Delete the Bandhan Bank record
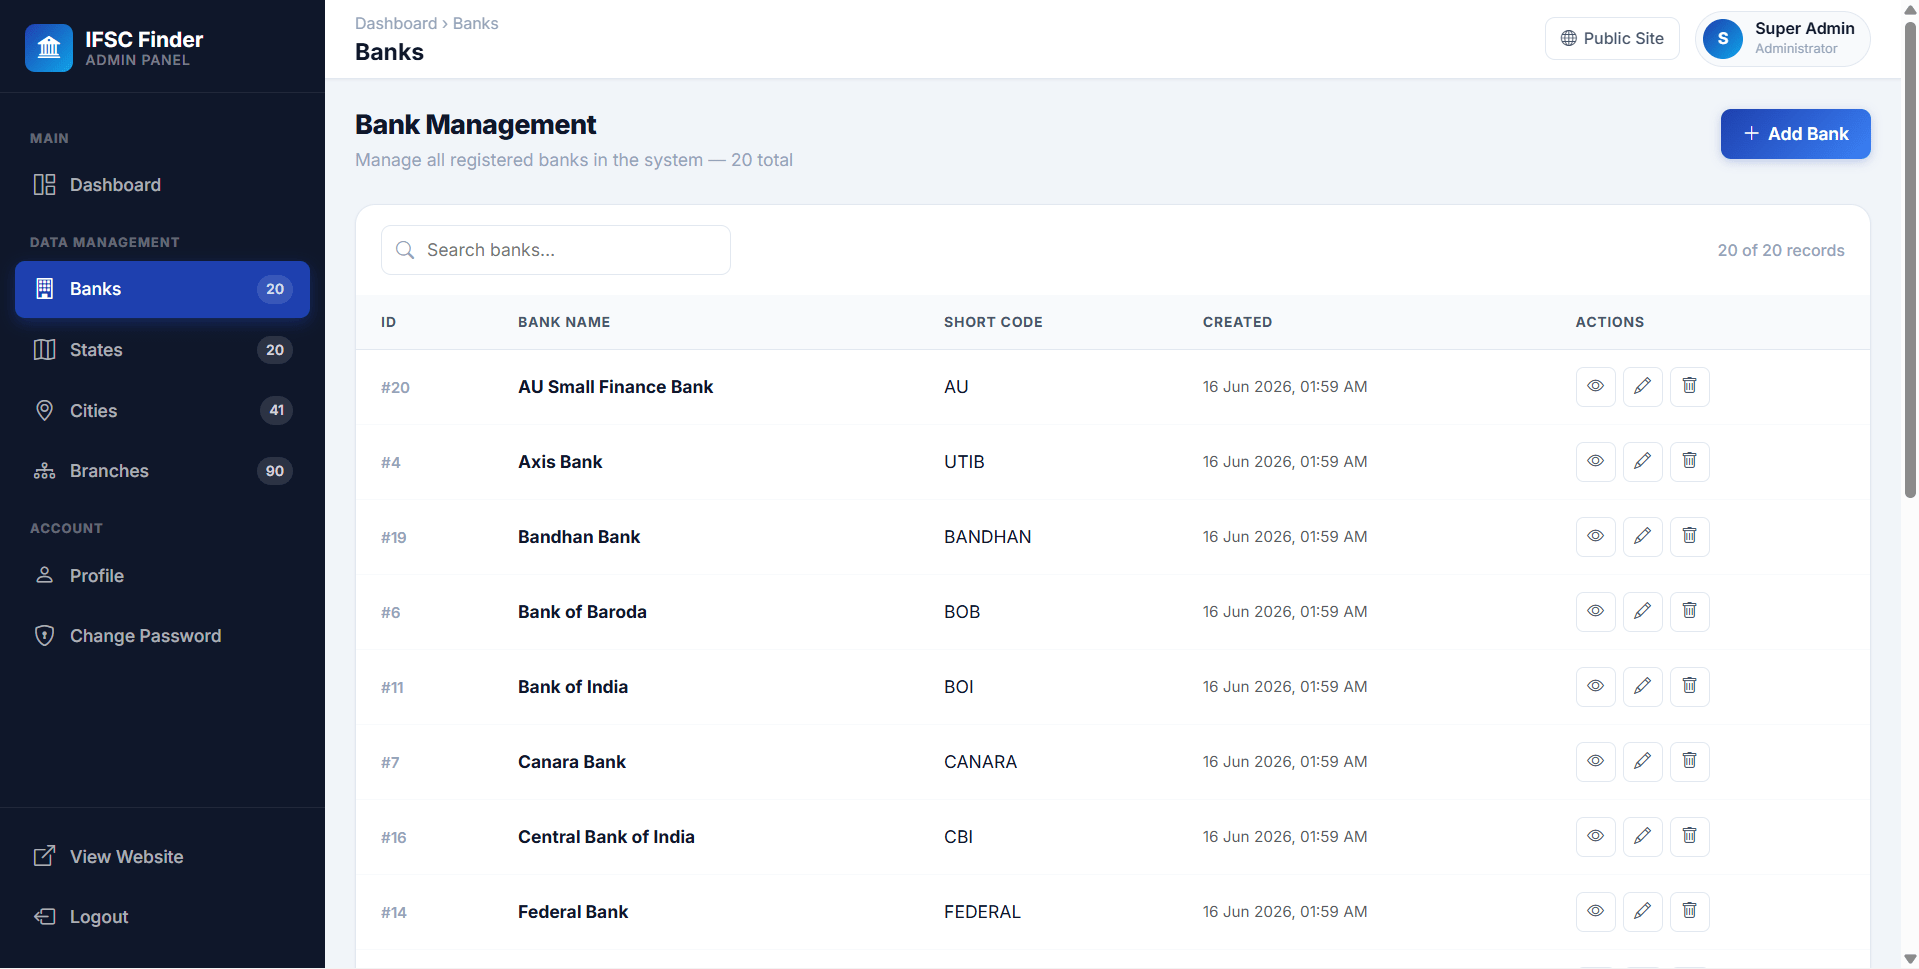 pos(1689,536)
